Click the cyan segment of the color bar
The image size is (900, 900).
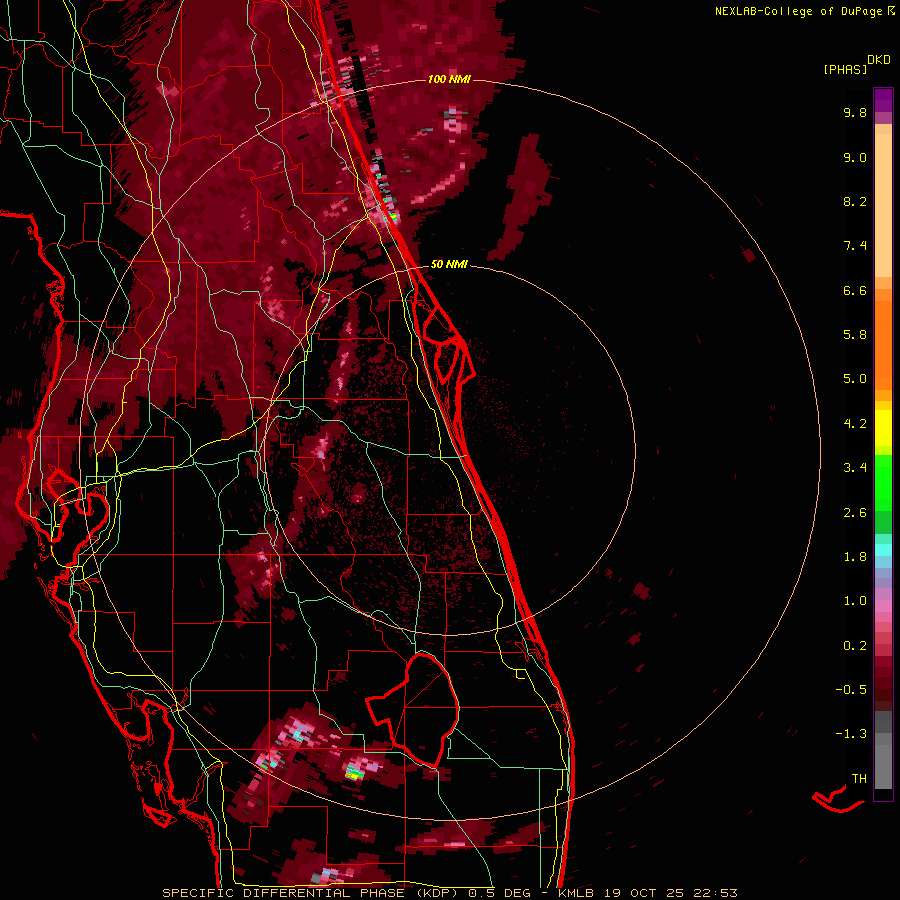coord(883,550)
